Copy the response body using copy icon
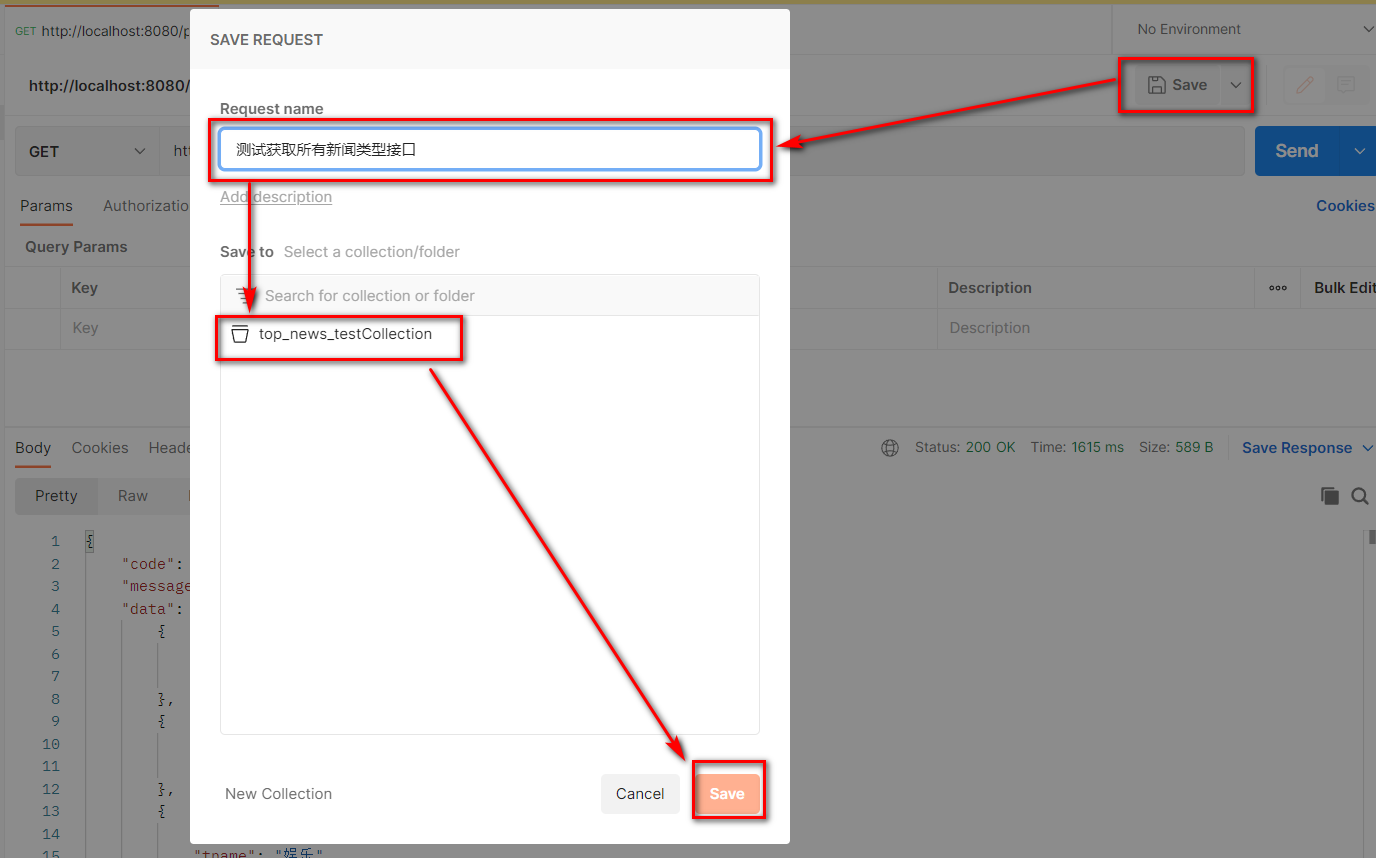 (x=1329, y=496)
